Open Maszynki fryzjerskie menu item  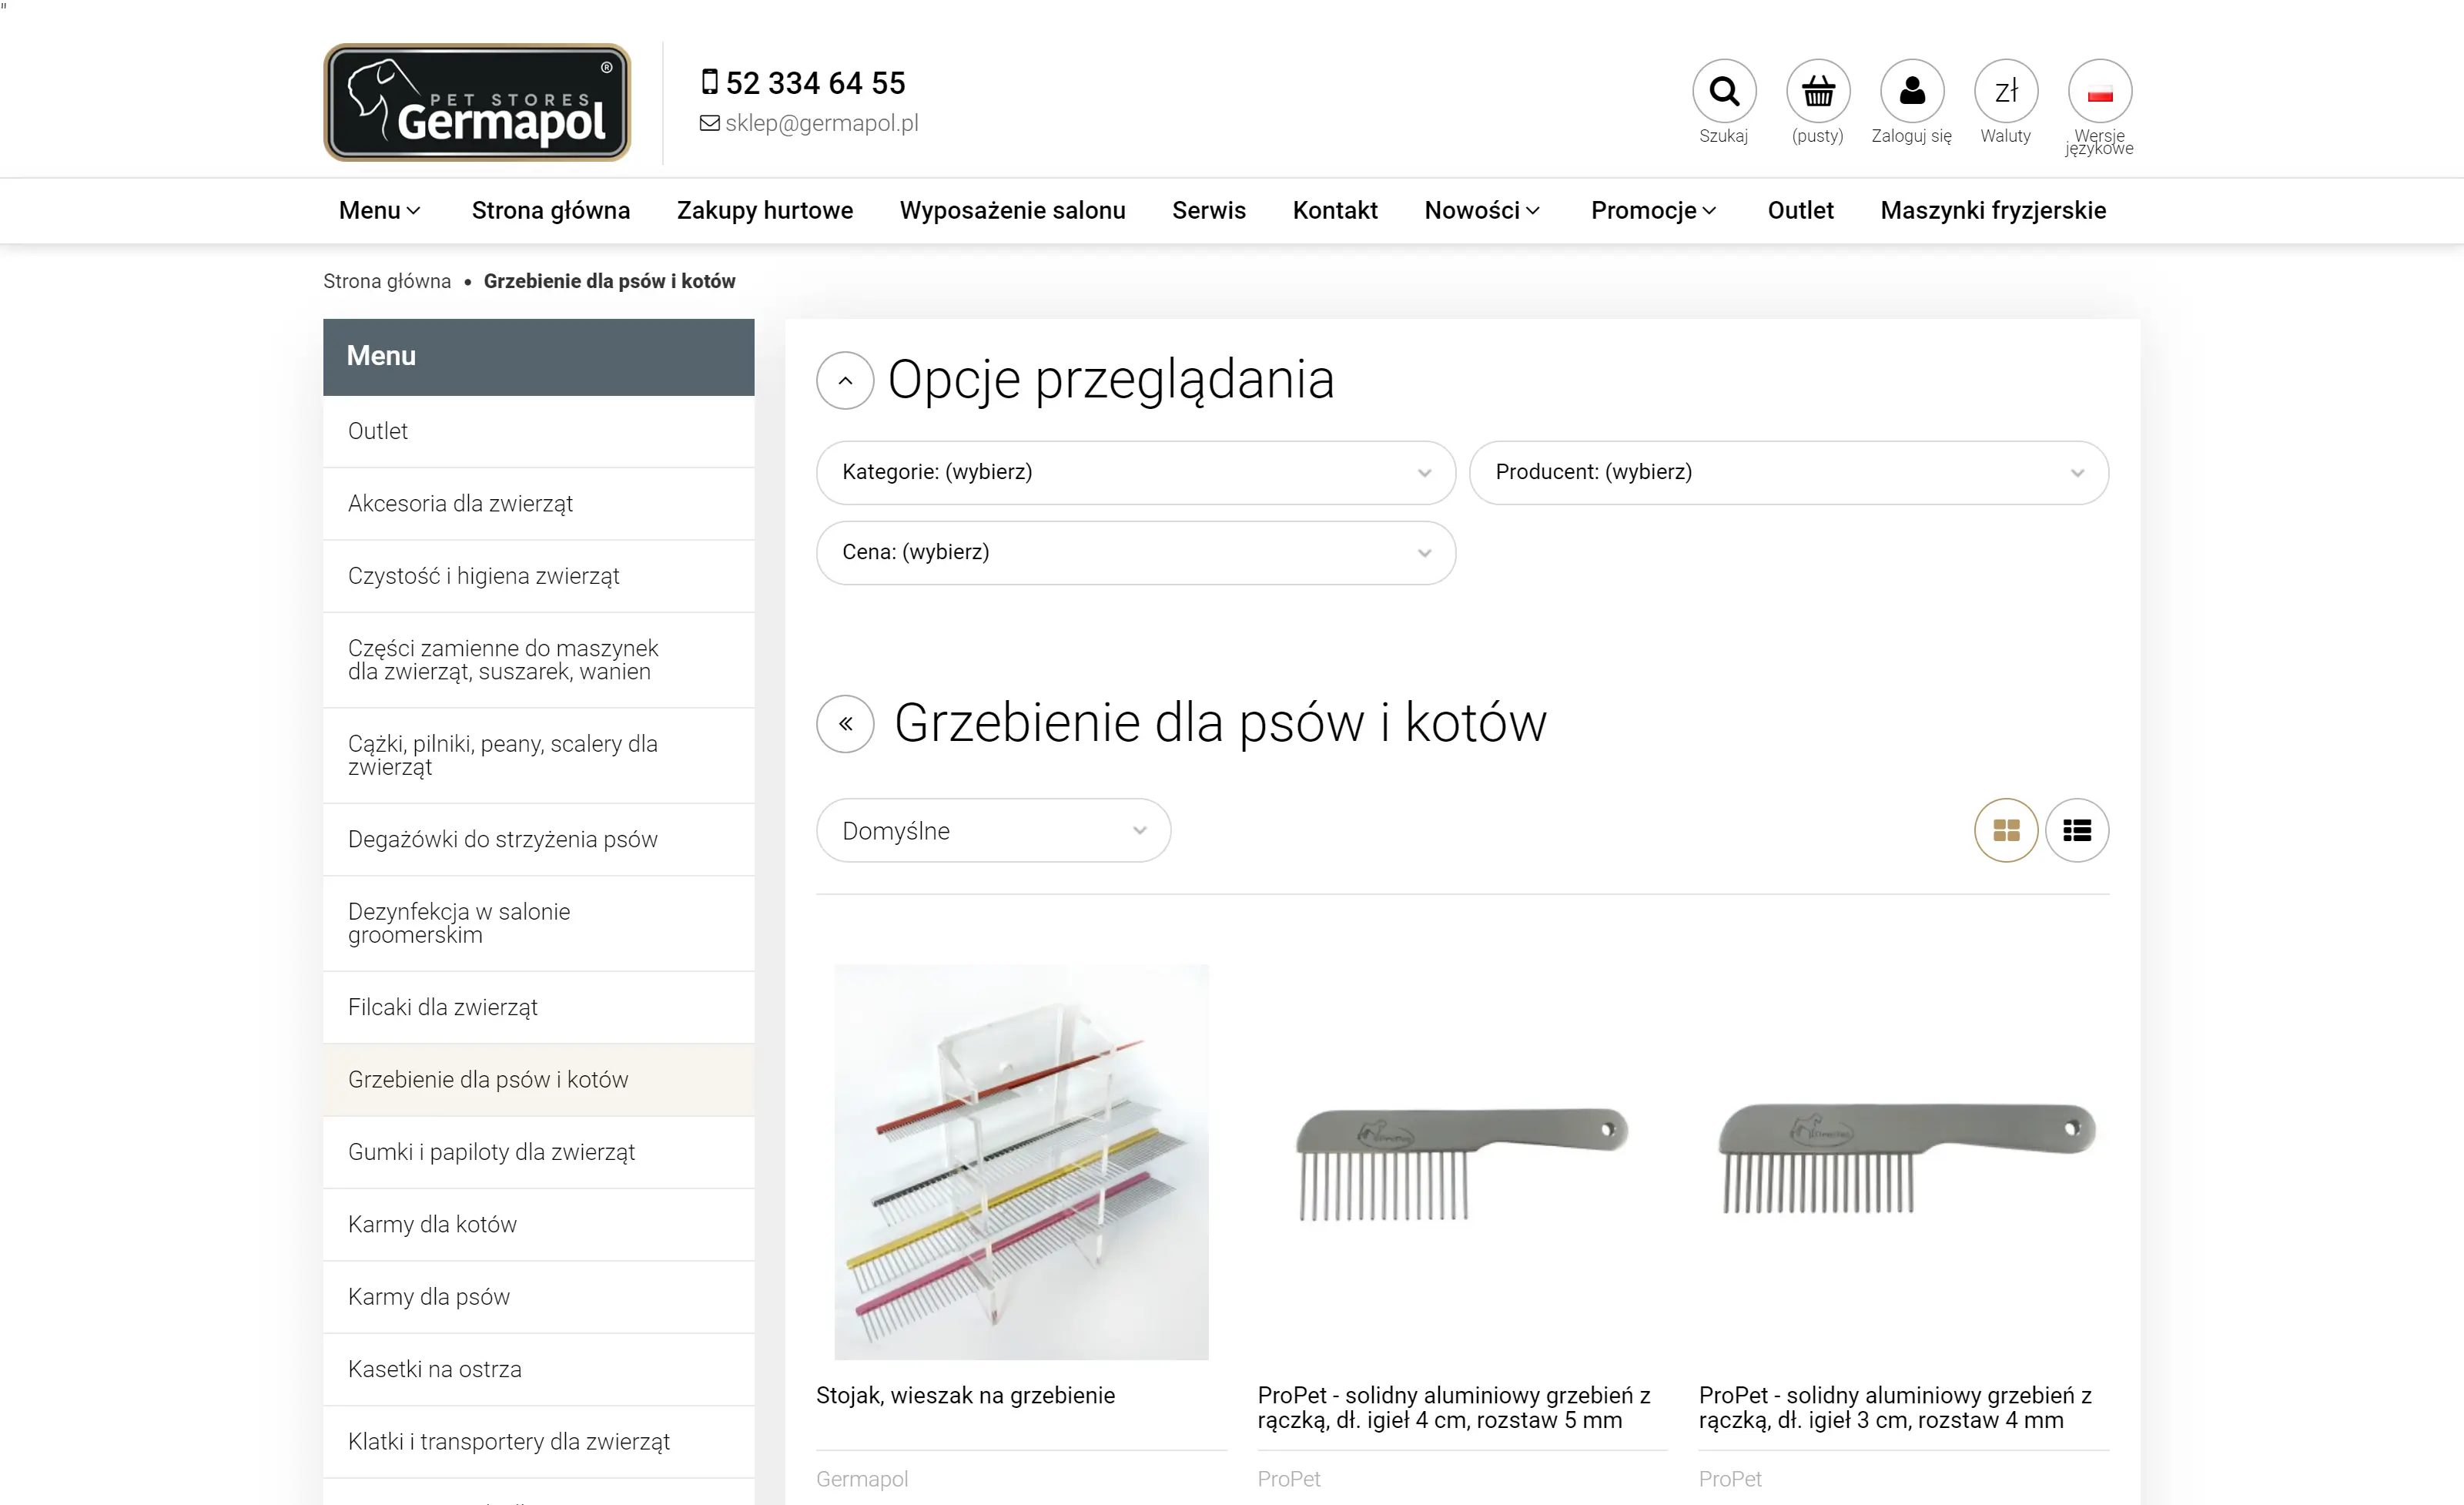[x=1993, y=211]
